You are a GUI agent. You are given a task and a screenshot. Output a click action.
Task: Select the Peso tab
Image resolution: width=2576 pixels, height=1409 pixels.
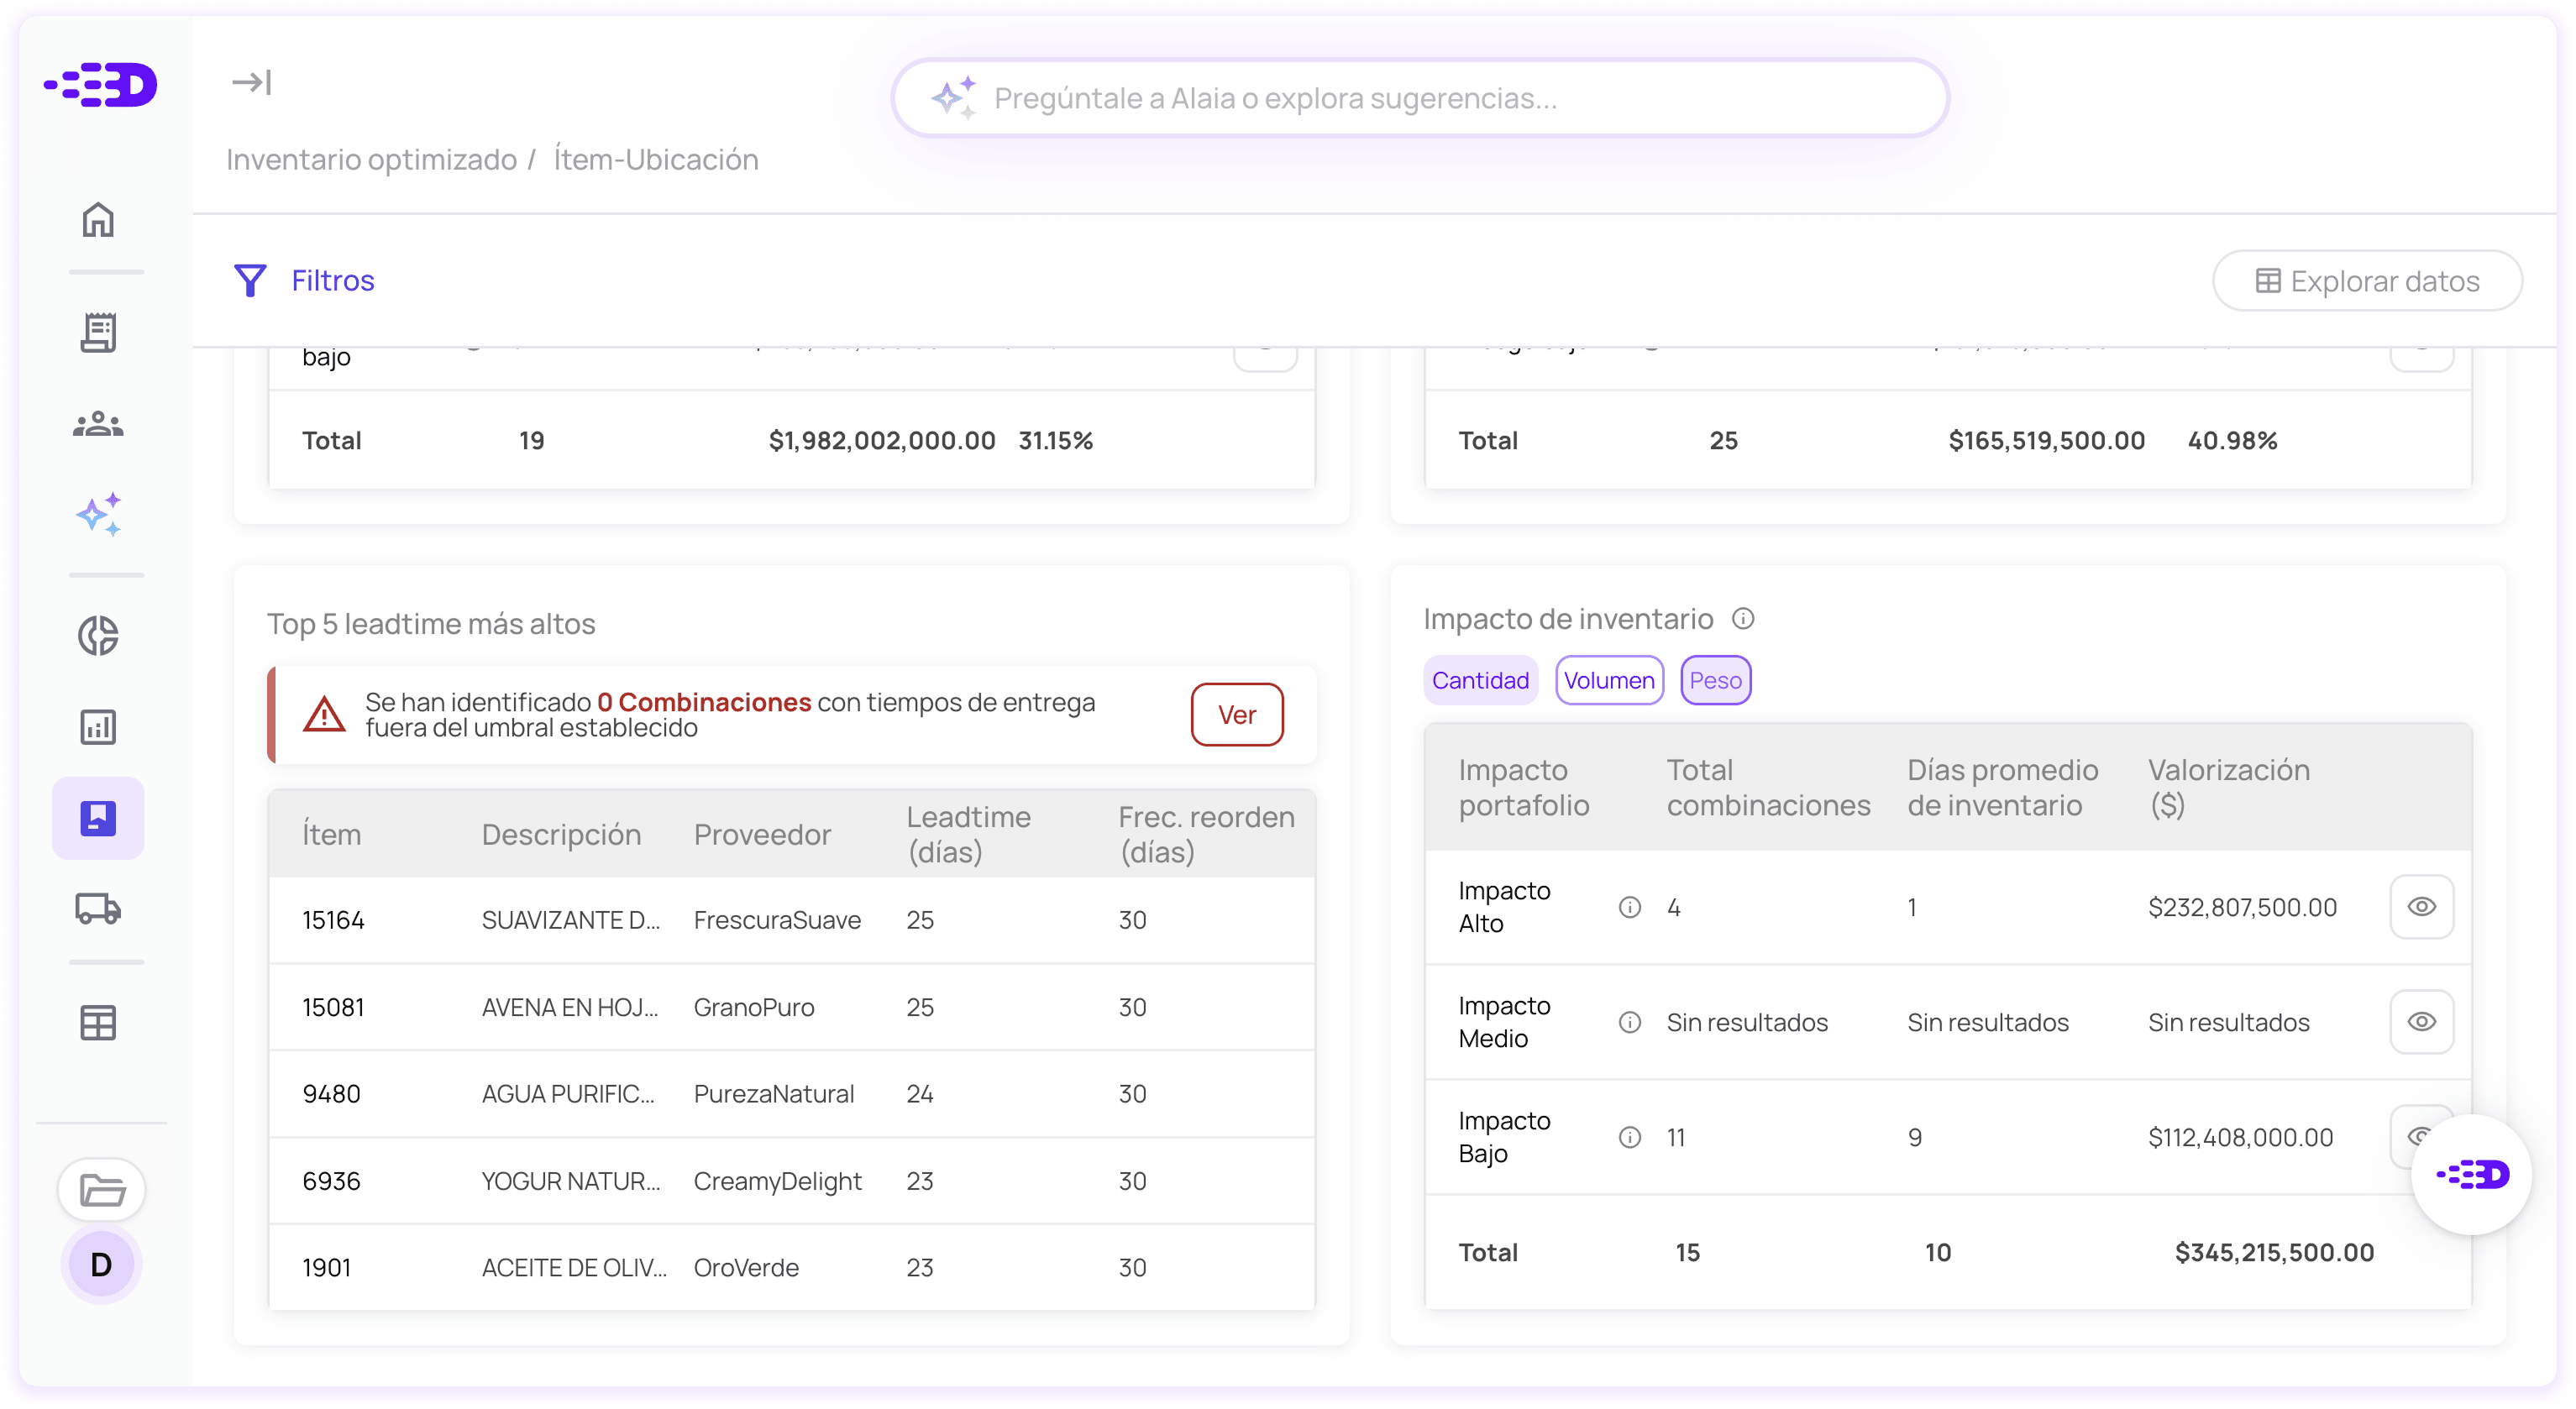coord(1715,680)
